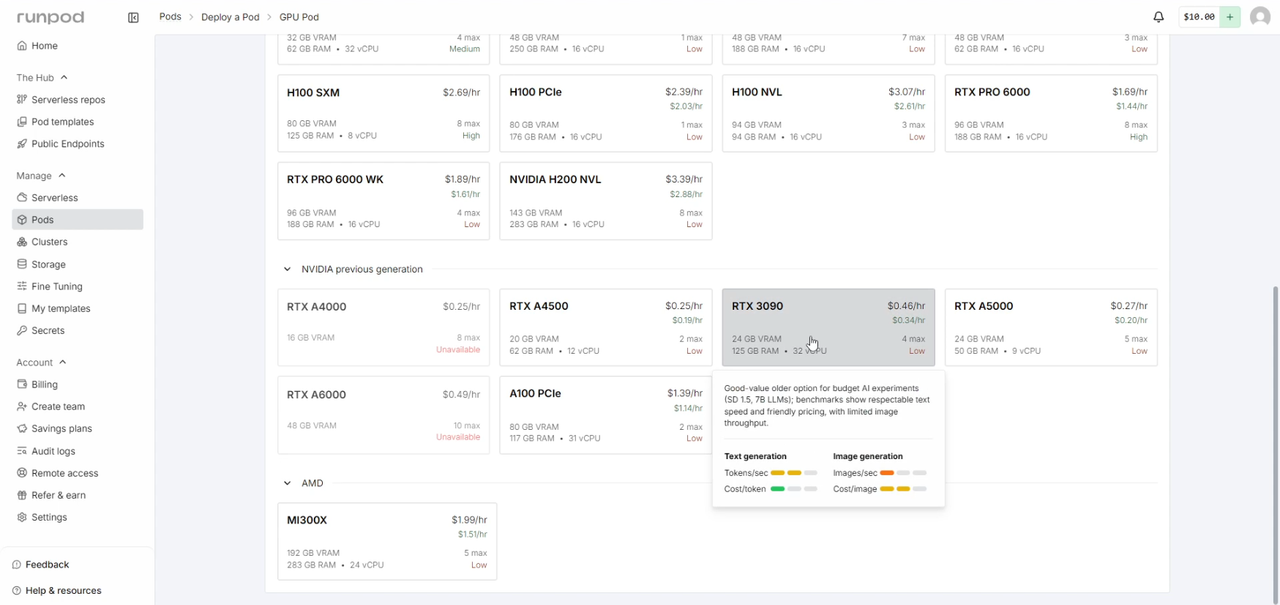Viewport: 1280px width, 605px height.
Task: Select the RTX PRO 6000 card at $1.69/hr
Action: point(1051,113)
